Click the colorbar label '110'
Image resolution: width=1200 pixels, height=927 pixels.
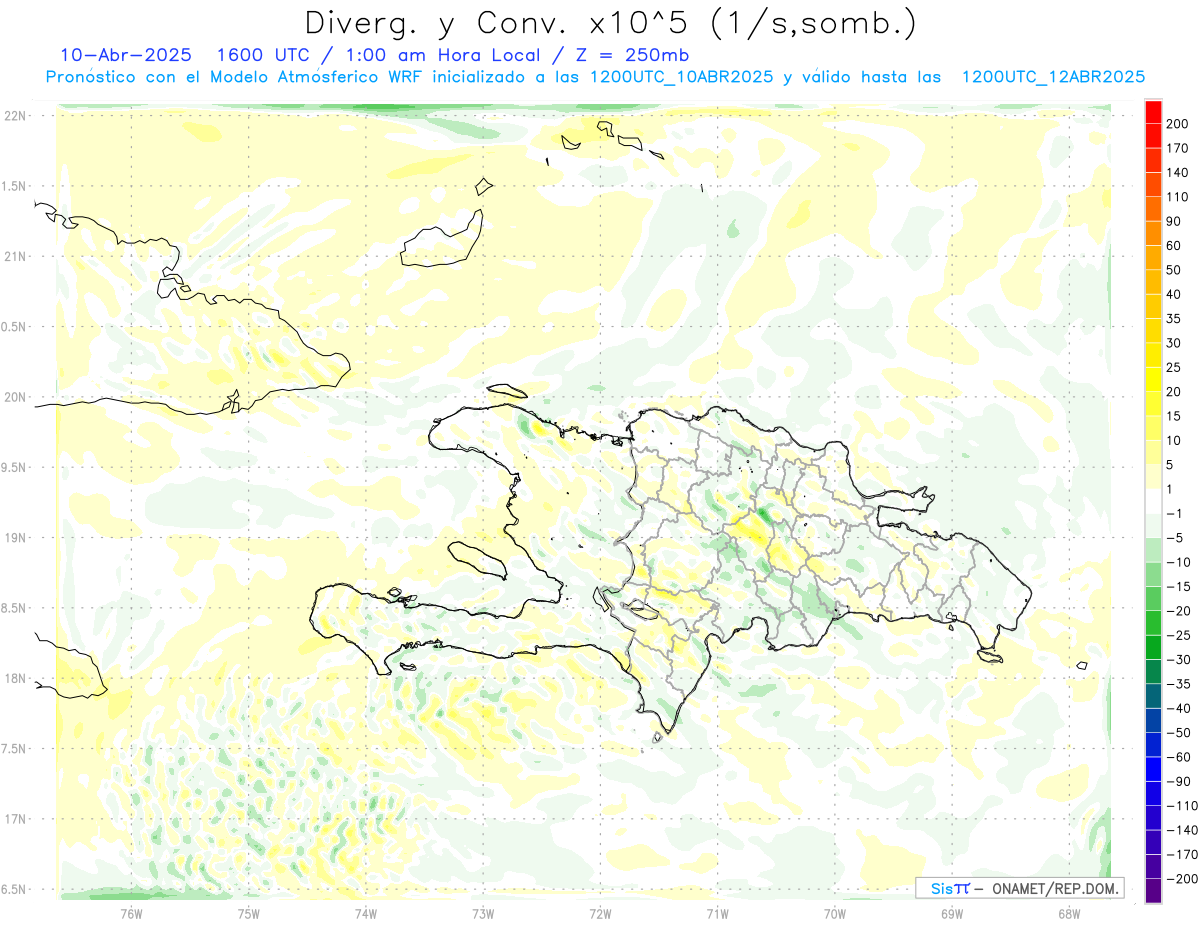(x=1178, y=197)
